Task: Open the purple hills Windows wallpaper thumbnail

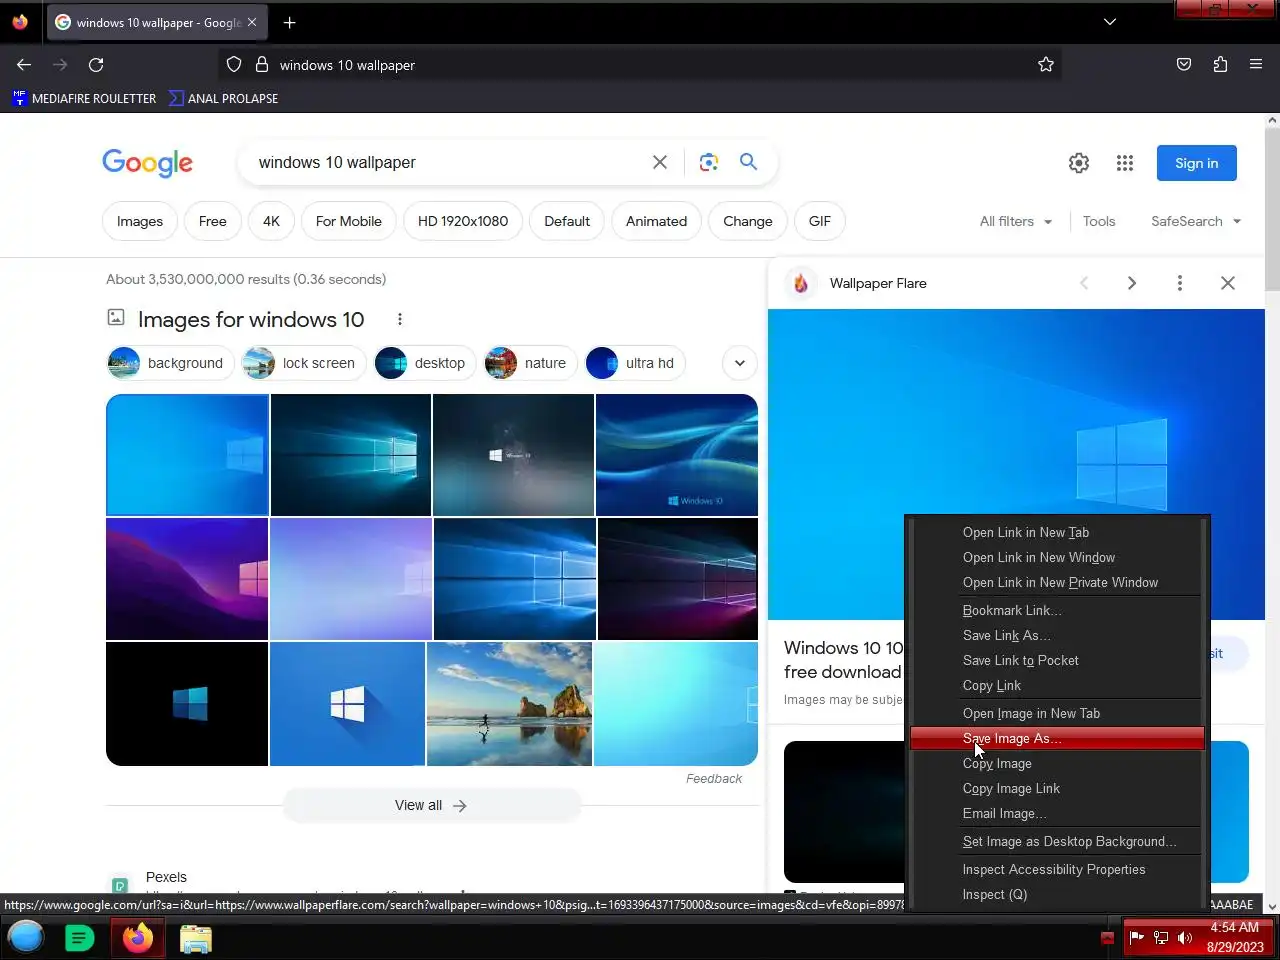Action: (x=187, y=579)
